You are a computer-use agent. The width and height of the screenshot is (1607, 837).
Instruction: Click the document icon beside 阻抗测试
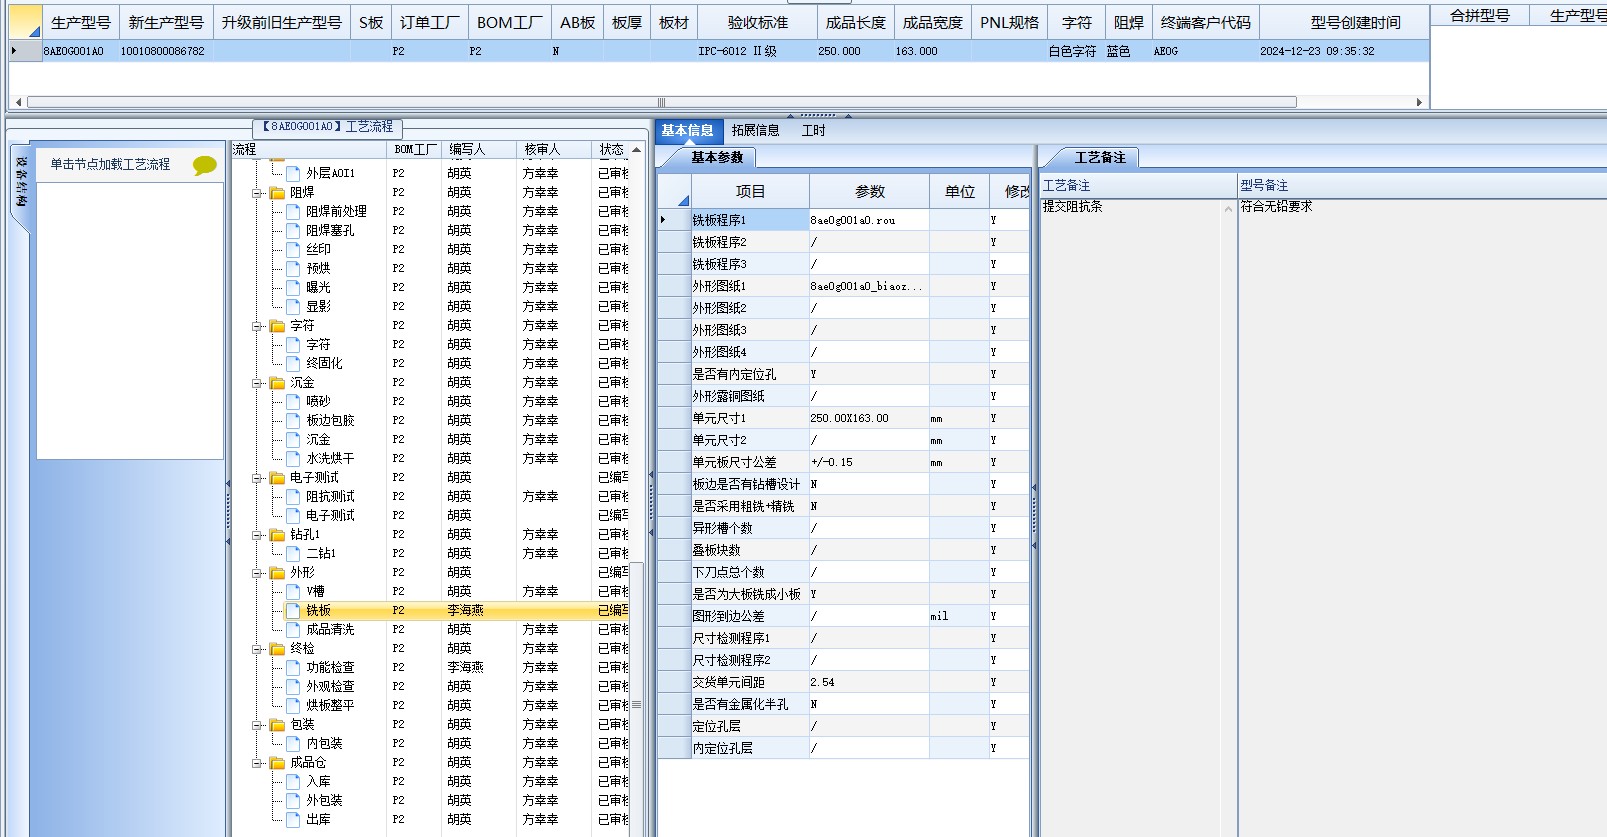(x=293, y=496)
